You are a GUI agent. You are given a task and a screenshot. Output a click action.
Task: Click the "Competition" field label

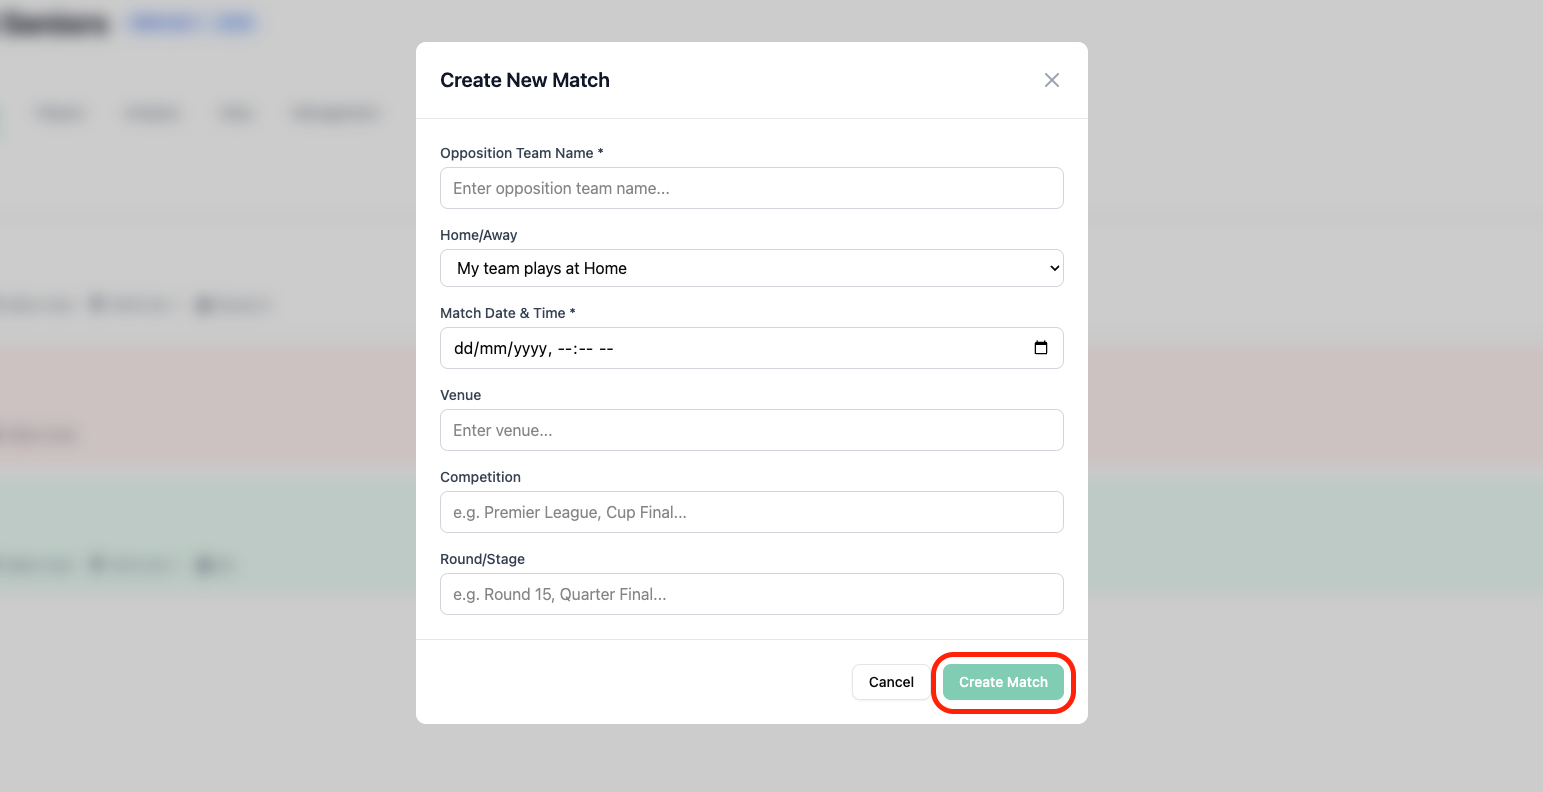[480, 477]
